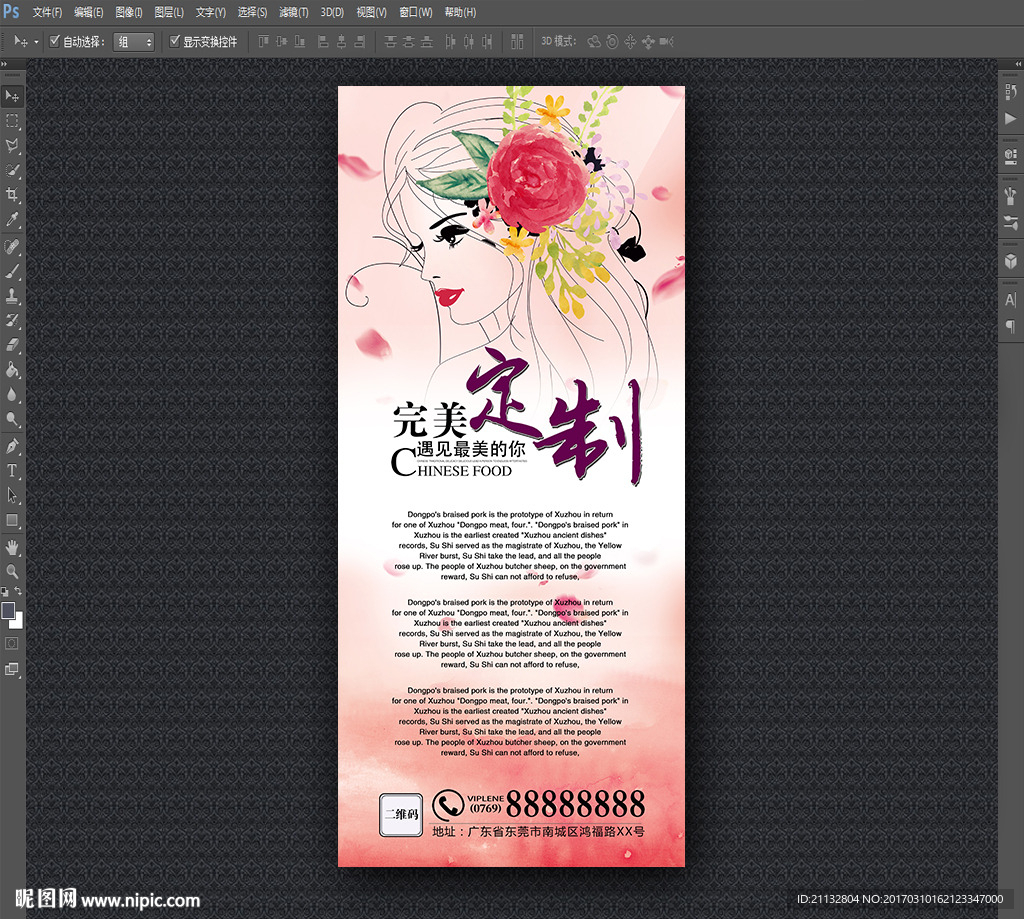Select the Quick Selection tool

click(12, 170)
